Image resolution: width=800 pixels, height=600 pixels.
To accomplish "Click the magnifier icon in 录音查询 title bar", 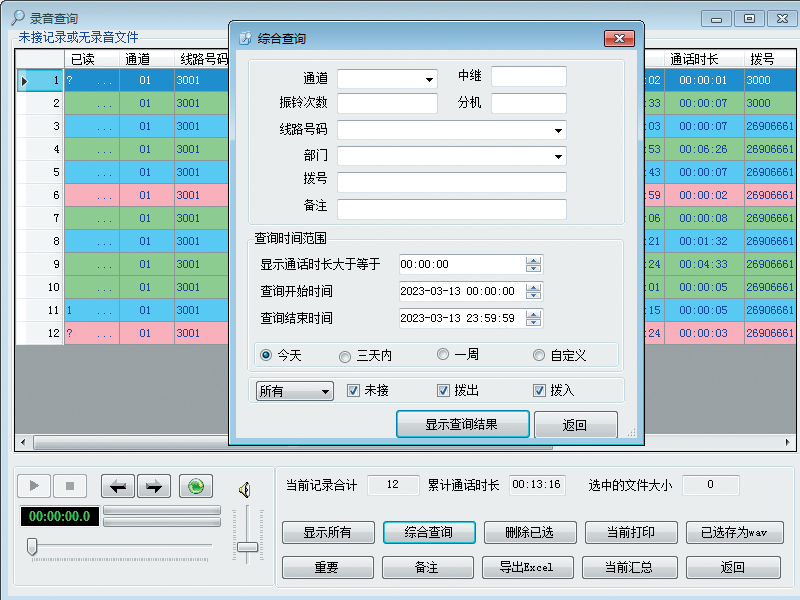I will pos(18,17).
